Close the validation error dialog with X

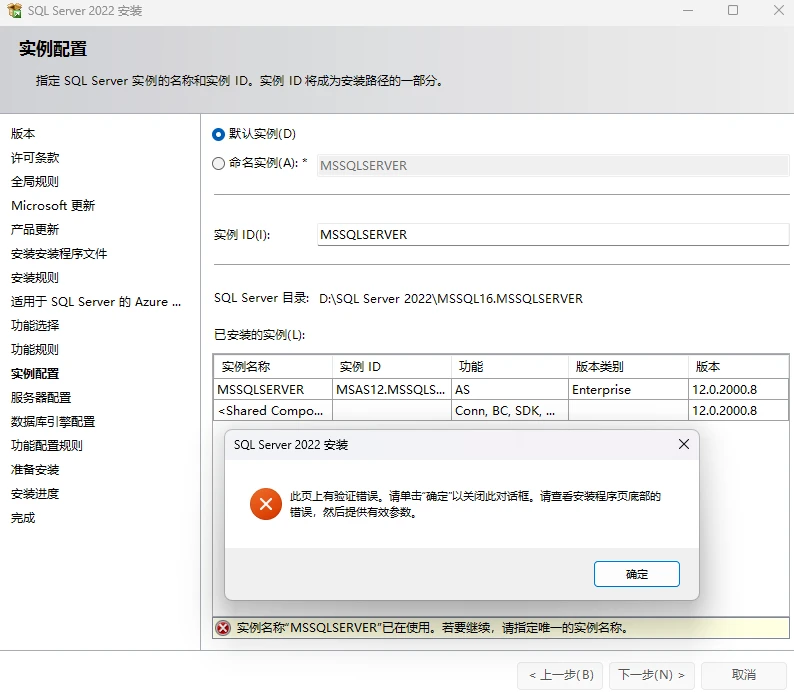pyautogui.click(x=684, y=444)
